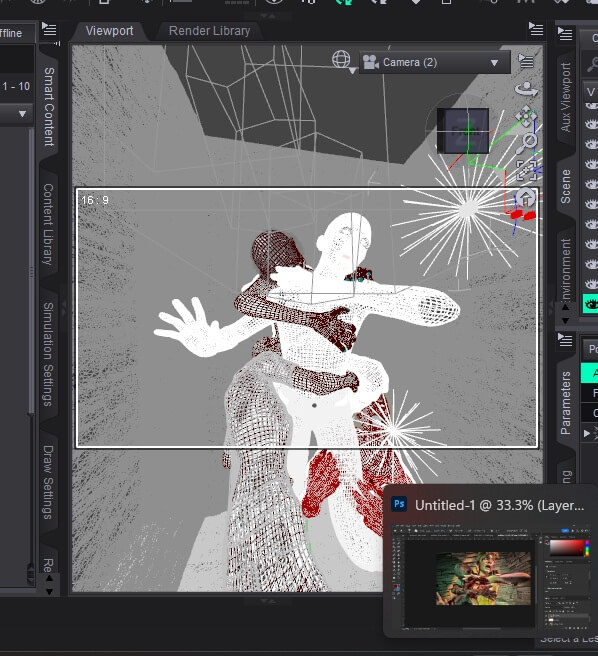
Task: Open the Simulation Settings side tab
Action: 48,354
